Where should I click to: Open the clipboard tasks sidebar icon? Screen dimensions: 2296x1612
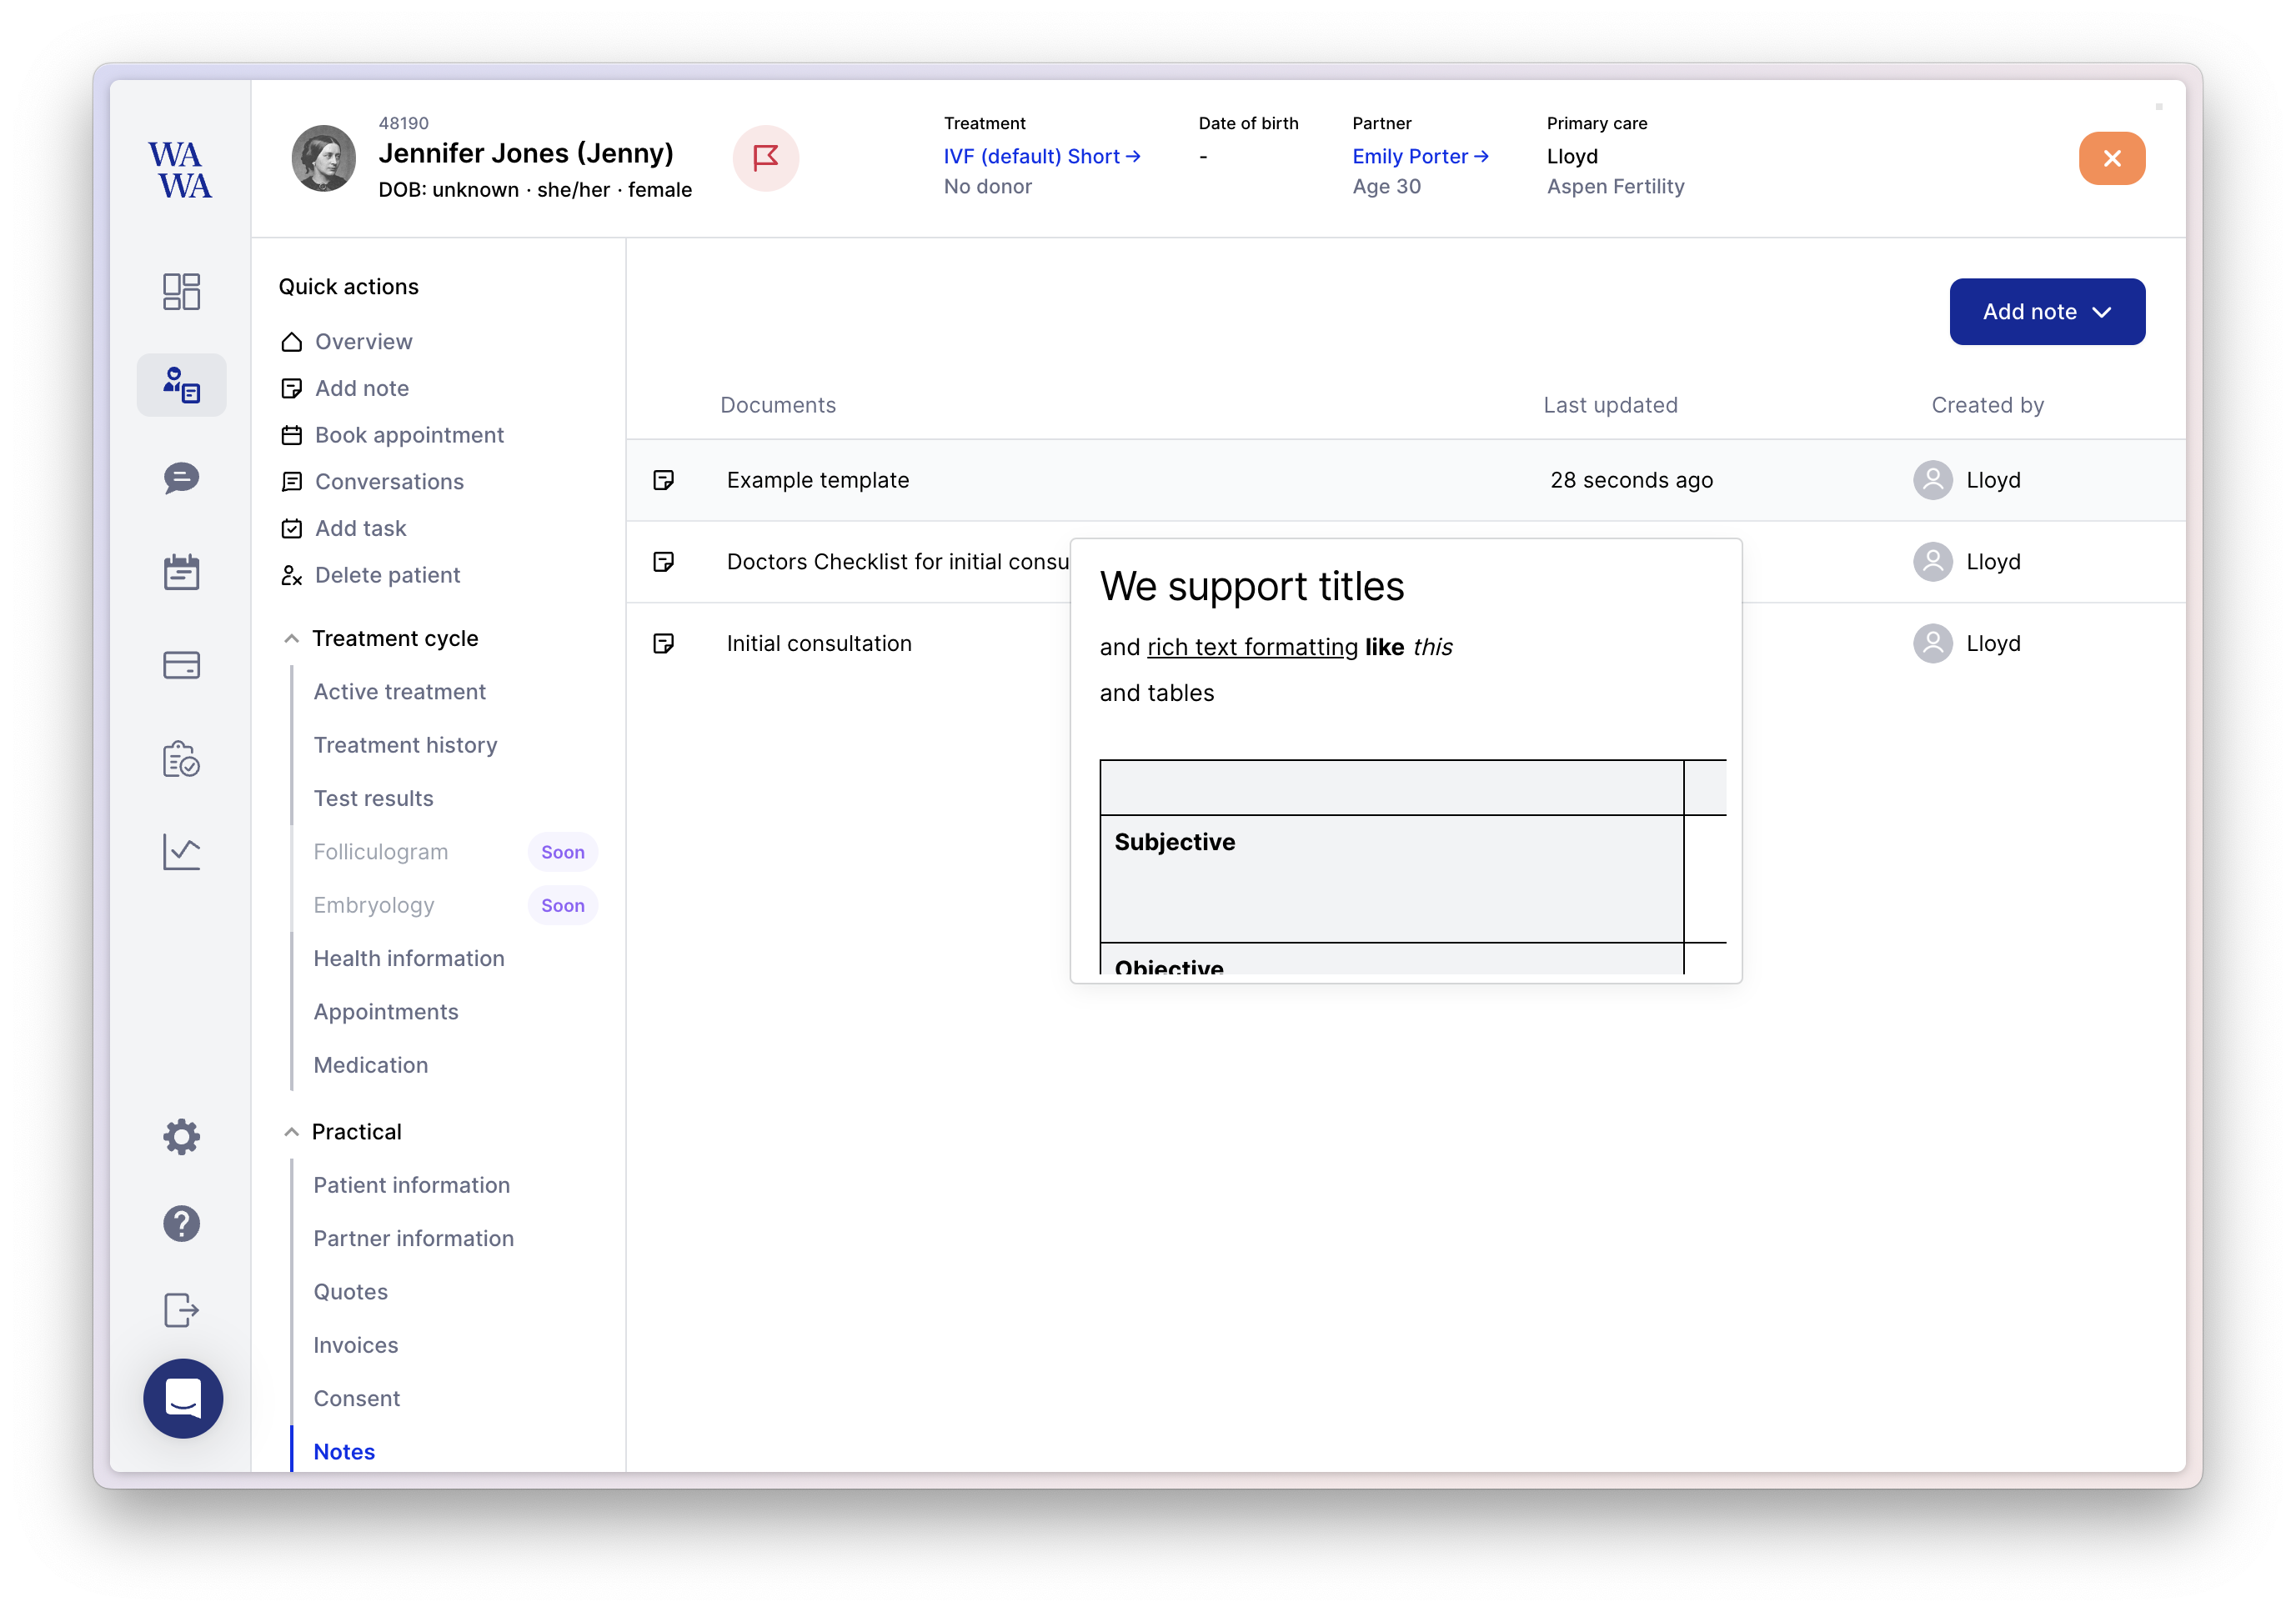181,759
